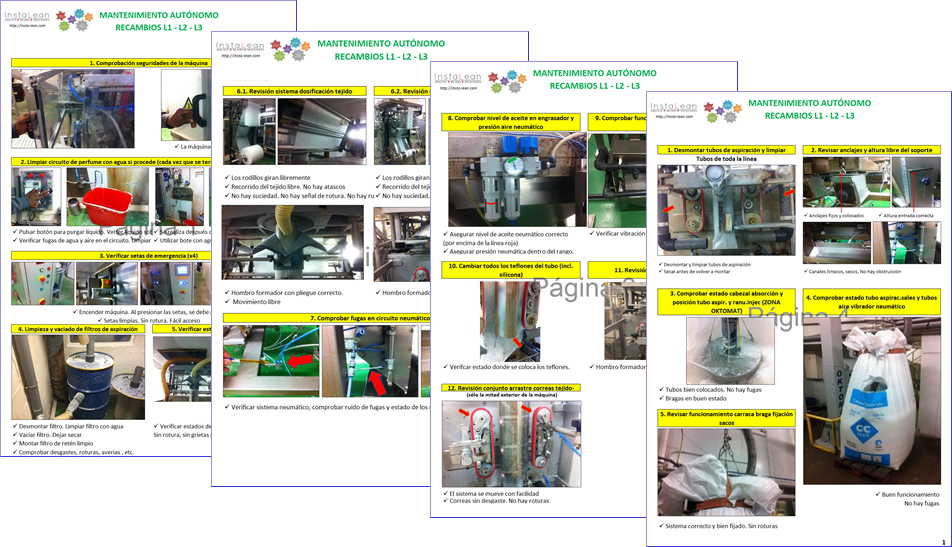Click the gears icon above section 6.1 heading
Screen dimensions: 952x547
click(285, 49)
